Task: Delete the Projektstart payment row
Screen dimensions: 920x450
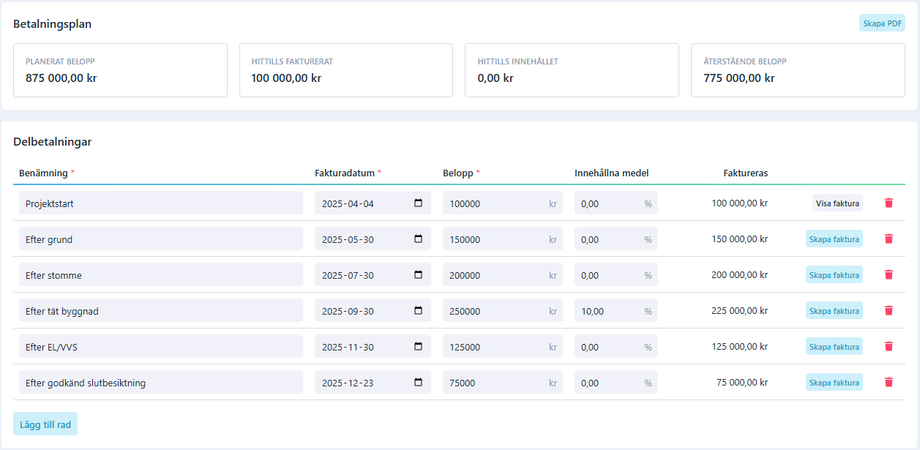Action: coord(888,203)
